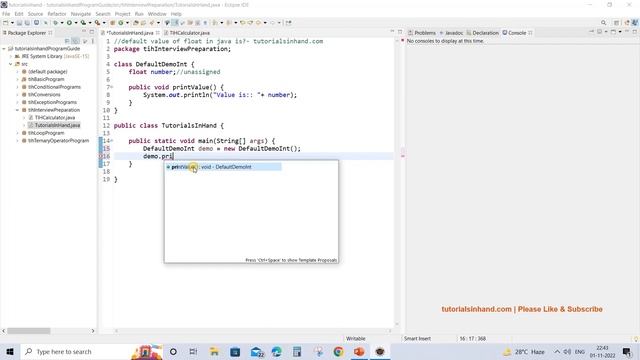Select tihExceptionPrograms package
Screen dimensions: 640x360
pos(52,102)
